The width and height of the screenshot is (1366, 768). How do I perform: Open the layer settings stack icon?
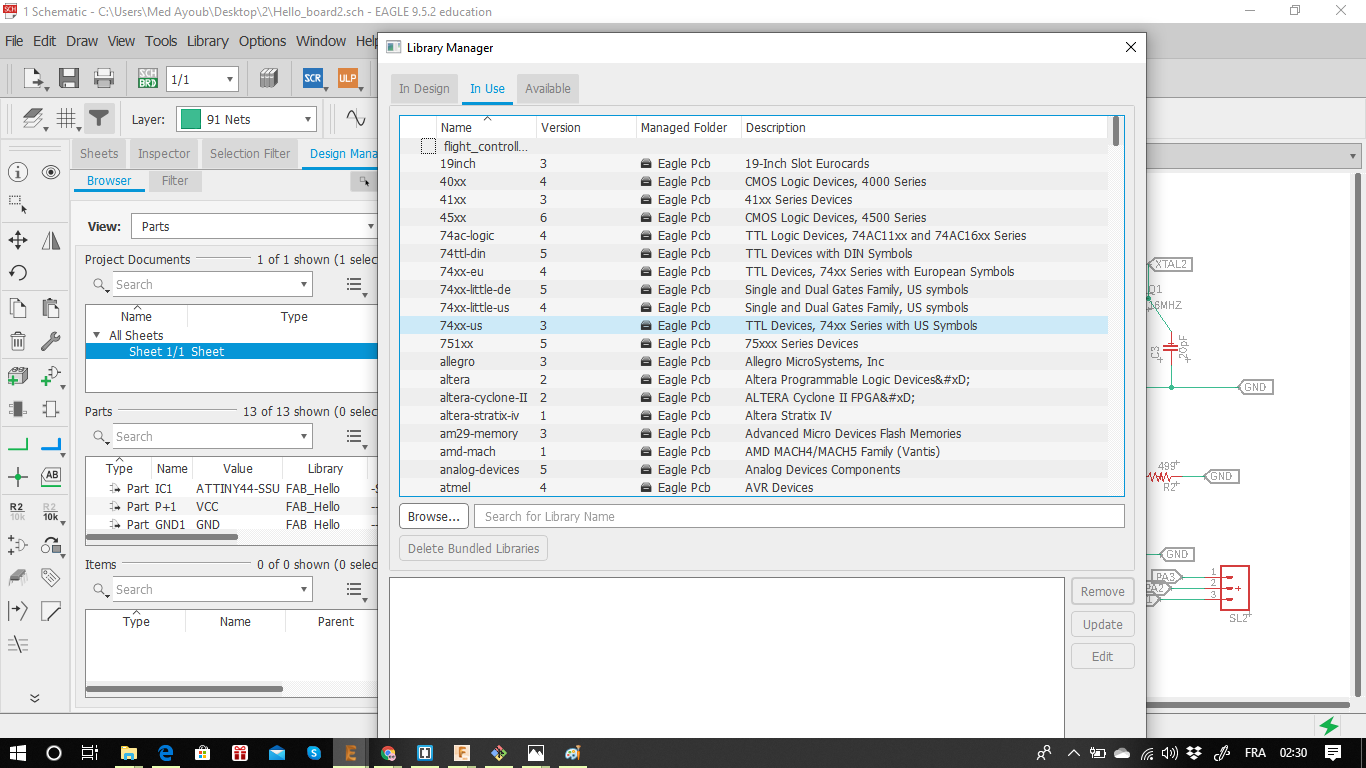point(33,119)
